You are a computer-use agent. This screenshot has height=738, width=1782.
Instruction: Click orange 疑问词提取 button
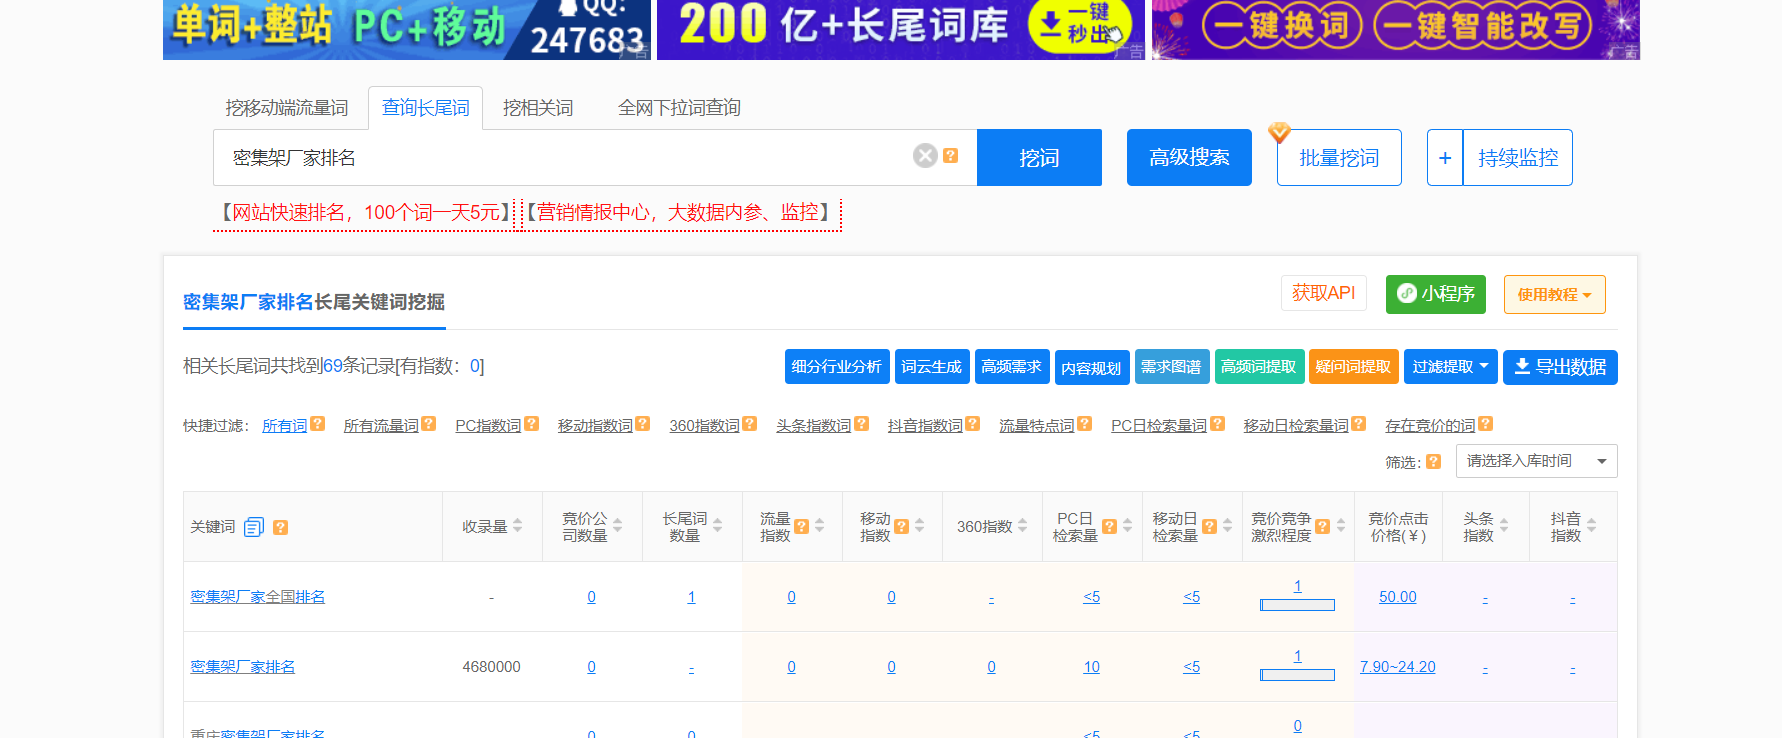[x=1353, y=367]
